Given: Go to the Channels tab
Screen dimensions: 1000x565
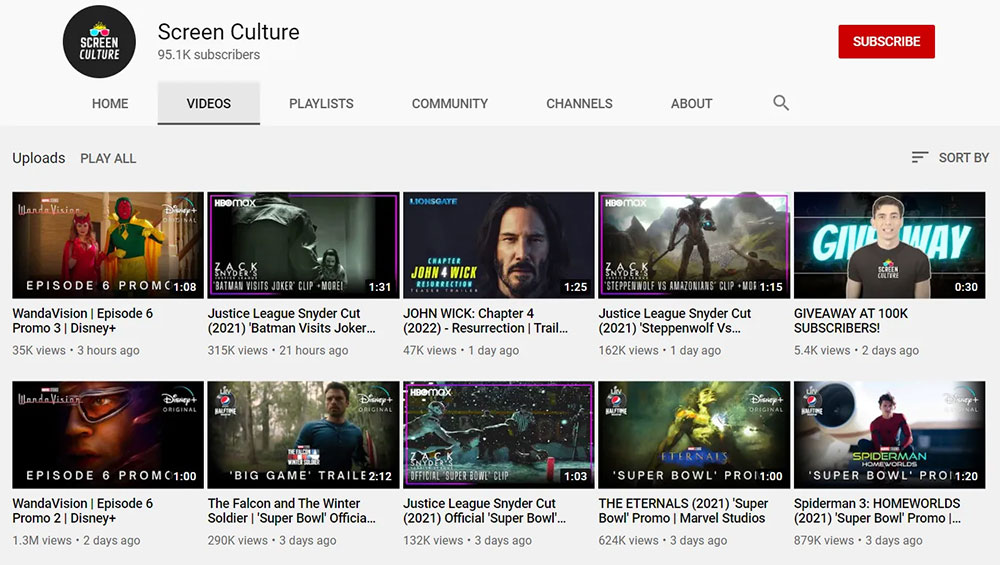Looking at the screenshot, I should [x=579, y=103].
